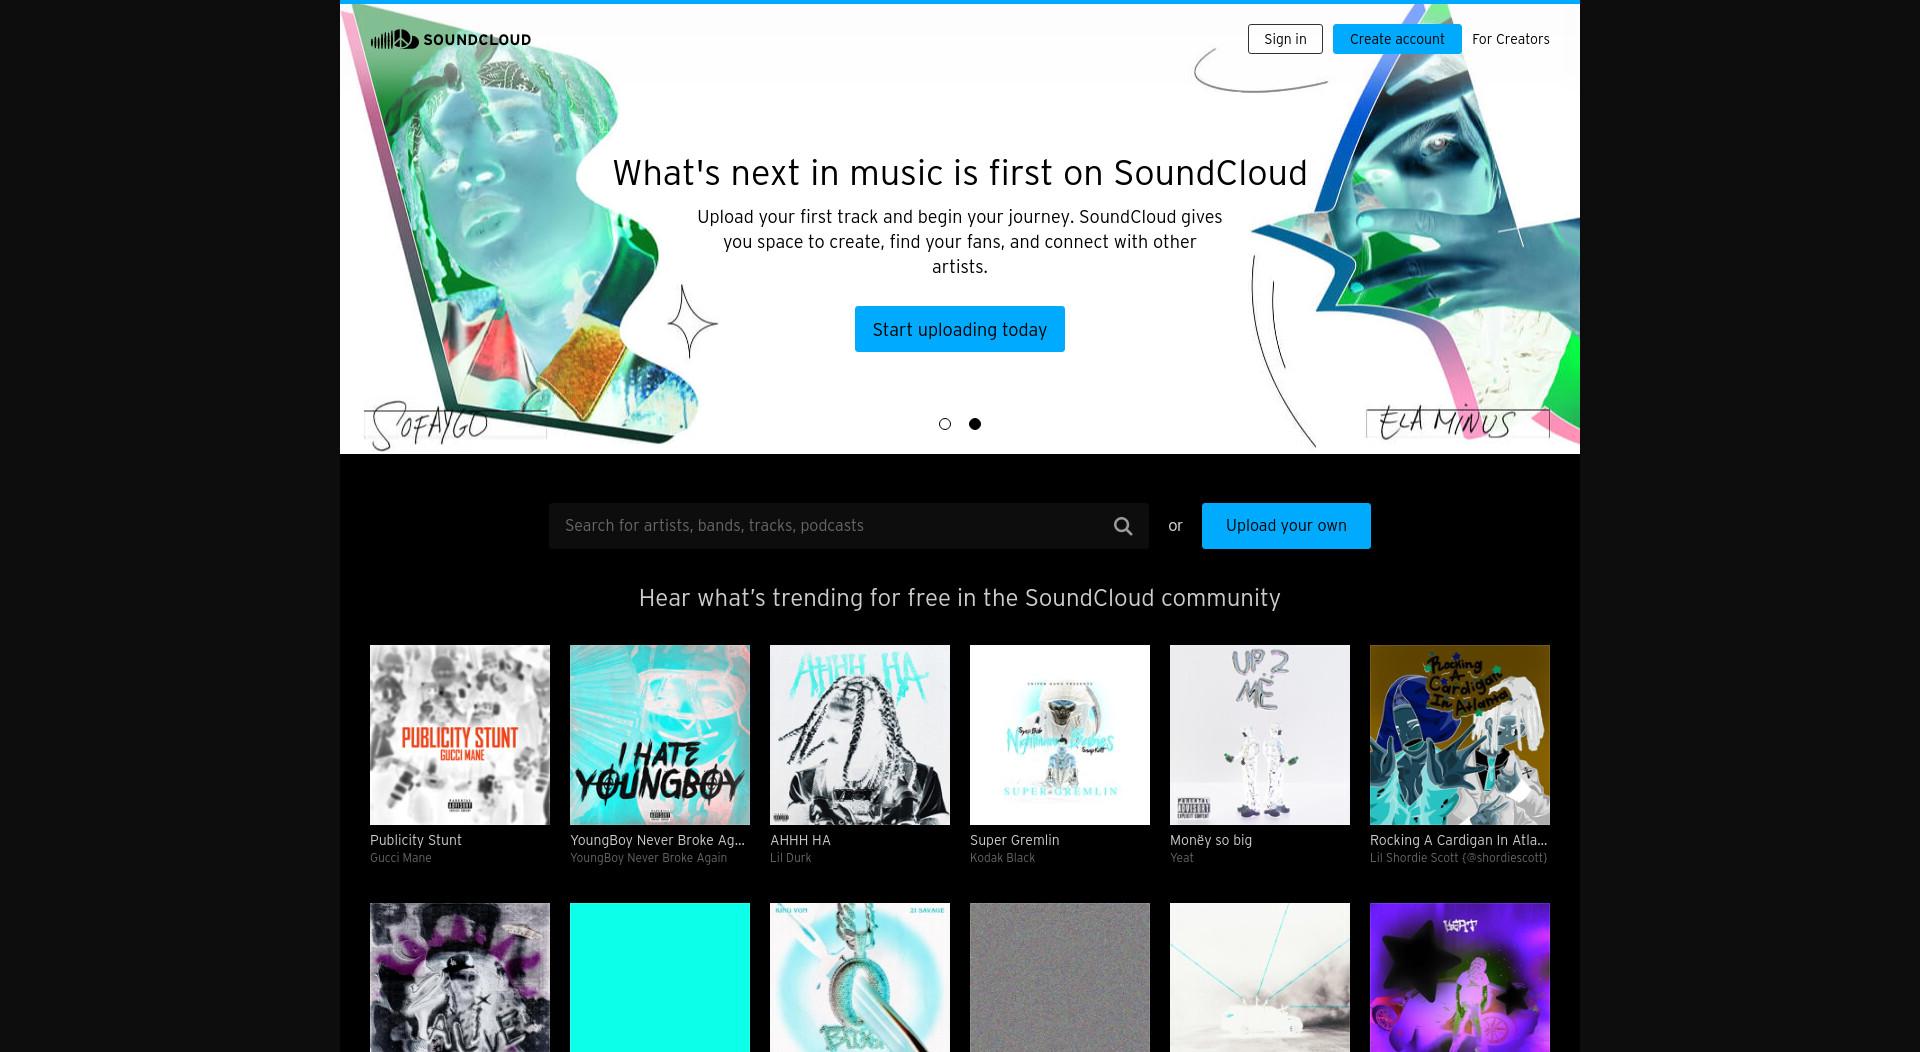Open the Lil Durk artist link
Image resolution: width=1920 pixels, height=1052 pixels.
pos(791,858)
